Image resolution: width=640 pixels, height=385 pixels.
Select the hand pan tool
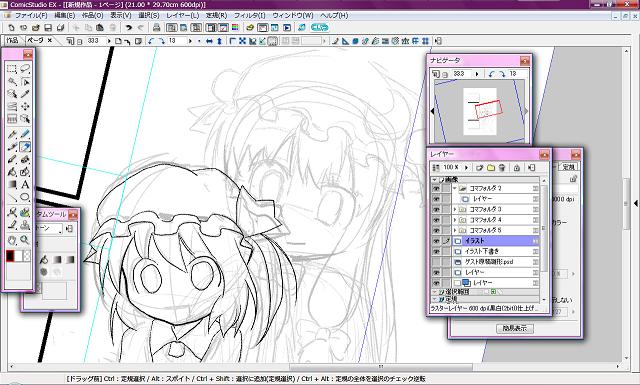coord(12,240)
